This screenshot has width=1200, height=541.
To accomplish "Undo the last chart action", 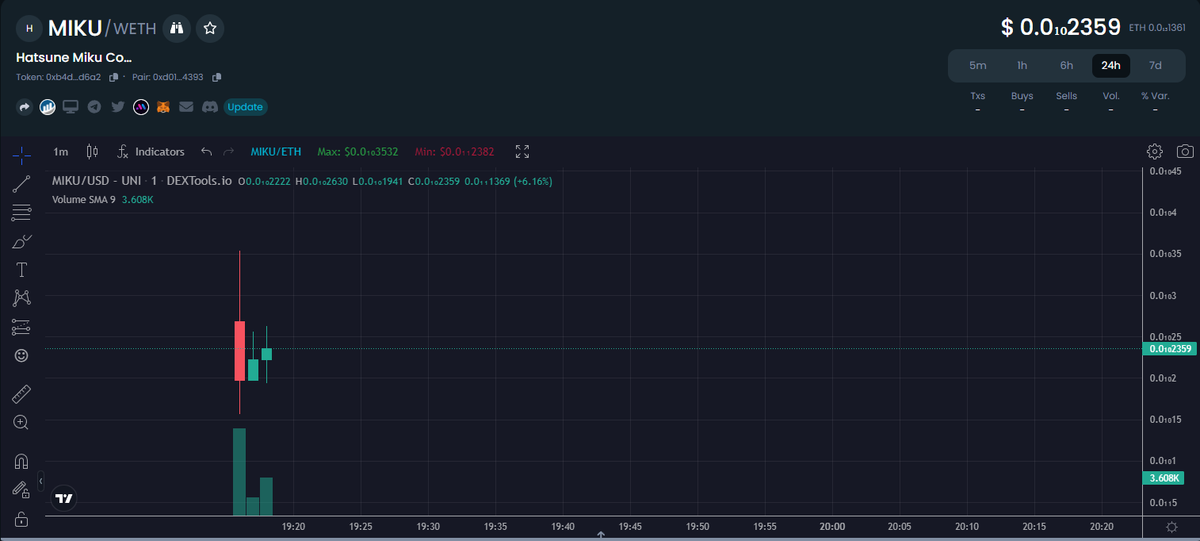I will tap(207, 152).
